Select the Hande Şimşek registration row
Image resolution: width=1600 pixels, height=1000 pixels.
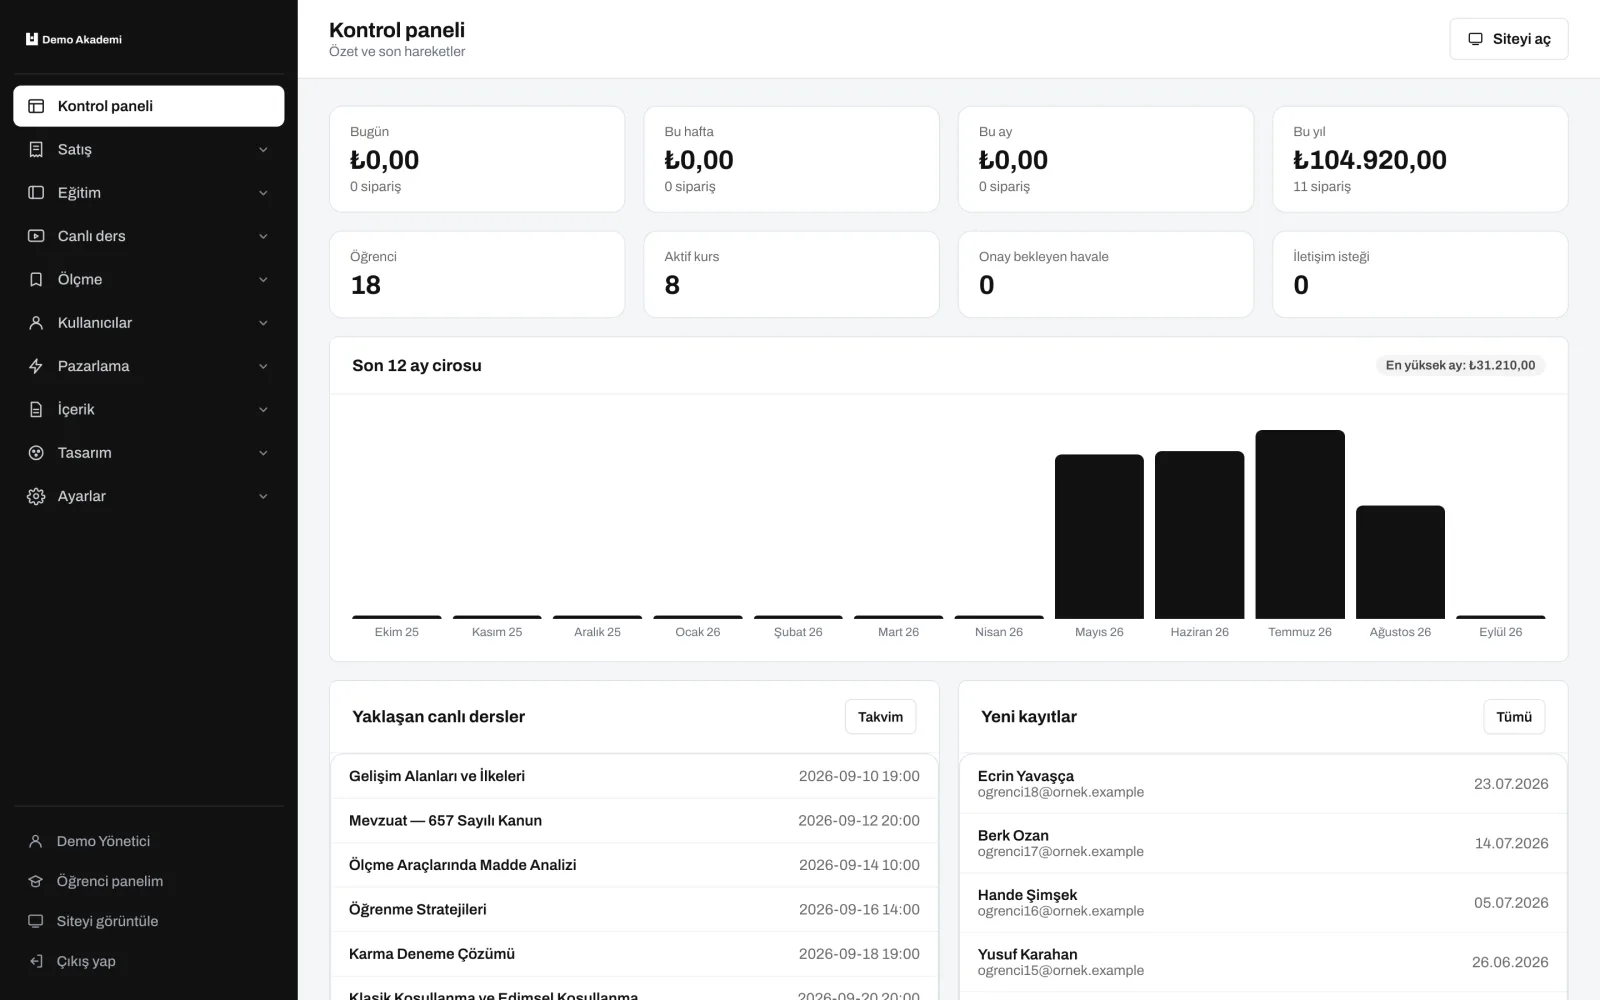1263,903
